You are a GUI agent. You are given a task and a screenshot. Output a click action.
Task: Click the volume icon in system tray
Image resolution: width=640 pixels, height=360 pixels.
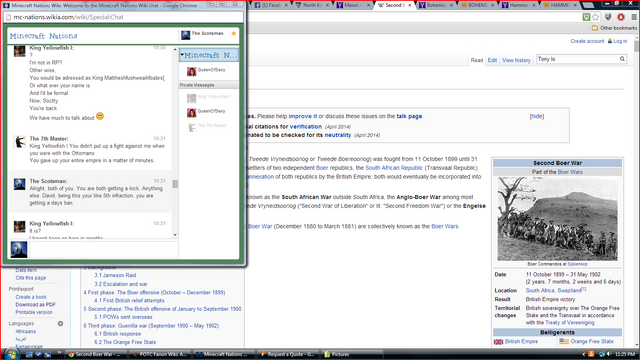tap(609, 354)
